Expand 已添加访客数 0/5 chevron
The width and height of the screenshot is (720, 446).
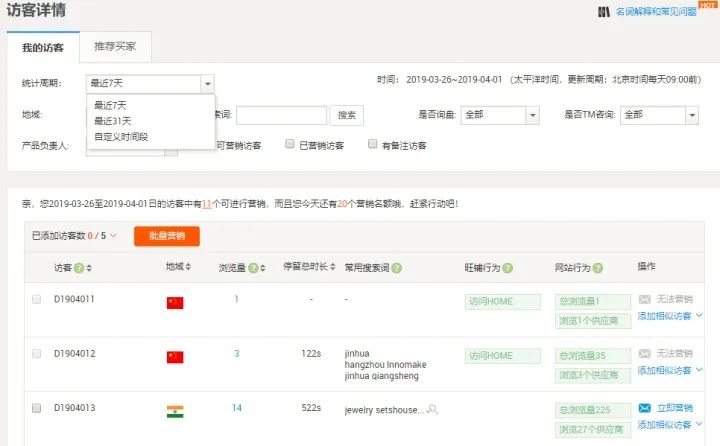tap(113, 236)
